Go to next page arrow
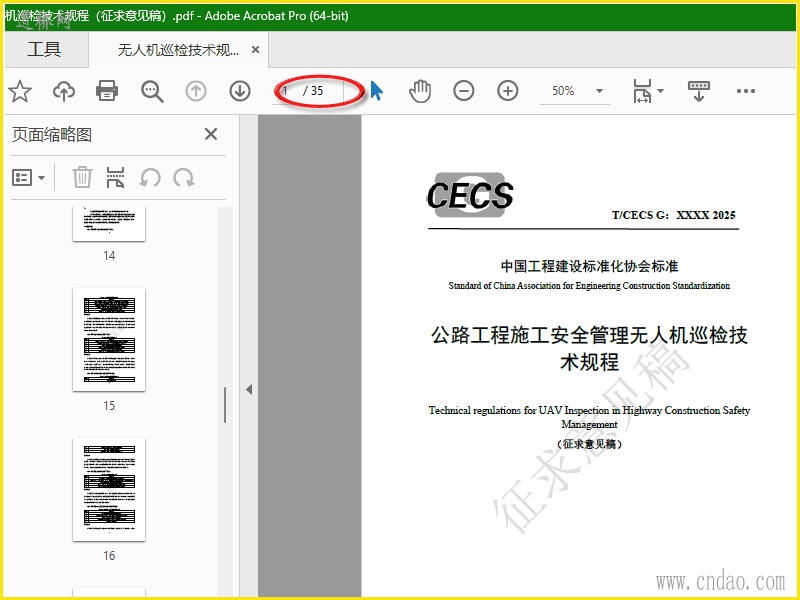Image resolution: width=800 pixels, height=600 pixels. tap(240, 91)
